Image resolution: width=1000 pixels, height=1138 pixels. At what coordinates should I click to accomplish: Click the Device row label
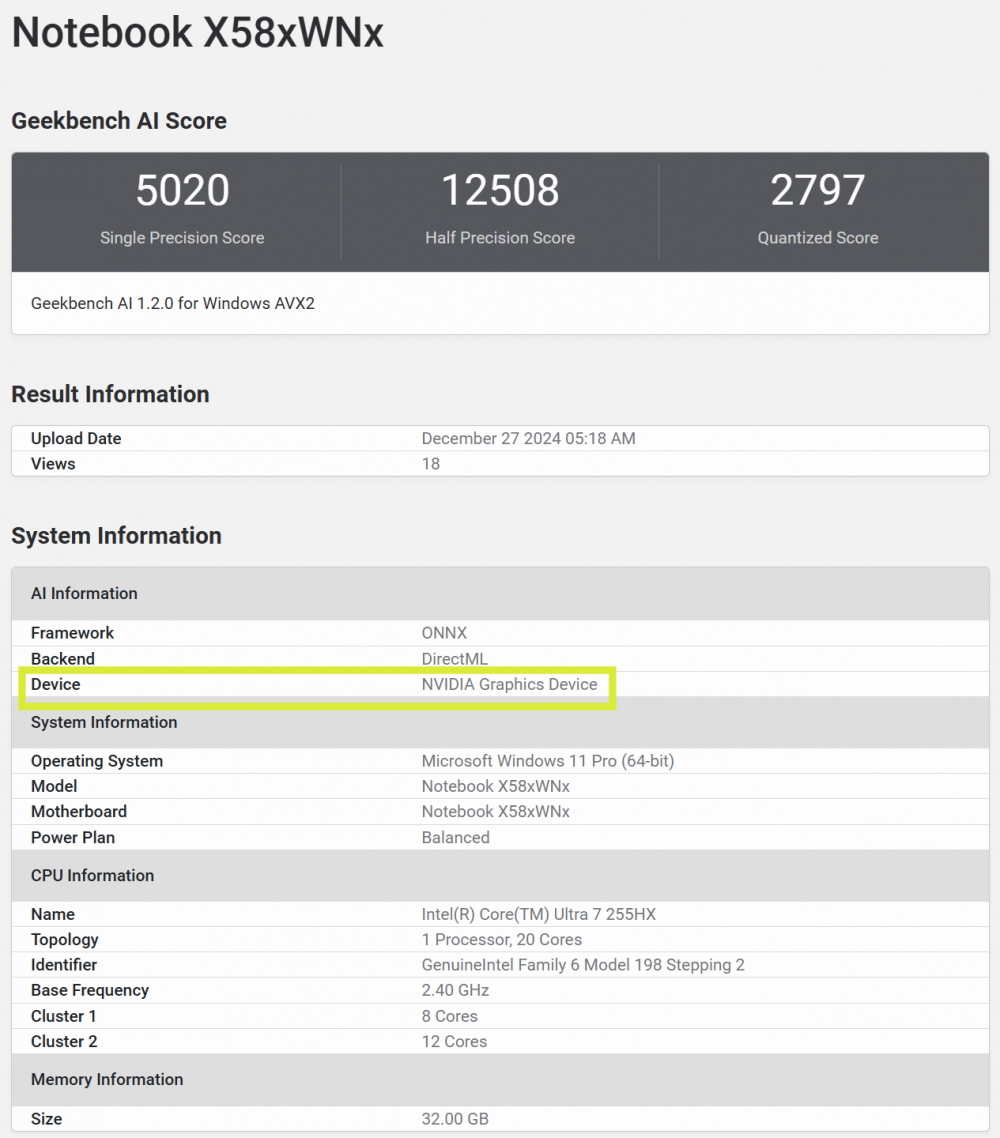tap(55, 684)
